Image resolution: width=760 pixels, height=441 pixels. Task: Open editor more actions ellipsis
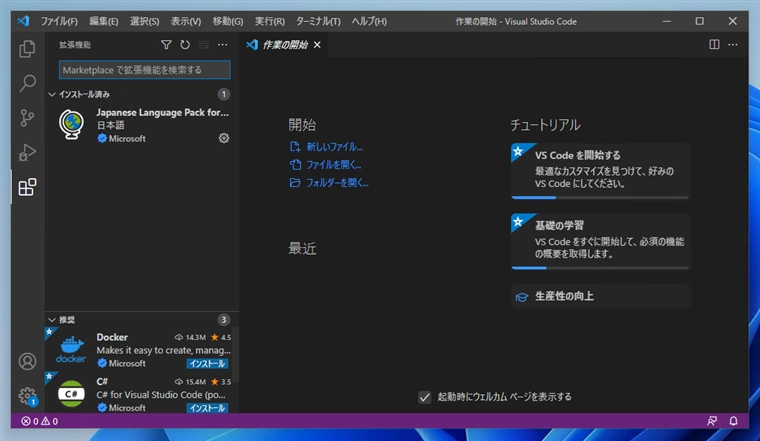click(x=733, y=45)
